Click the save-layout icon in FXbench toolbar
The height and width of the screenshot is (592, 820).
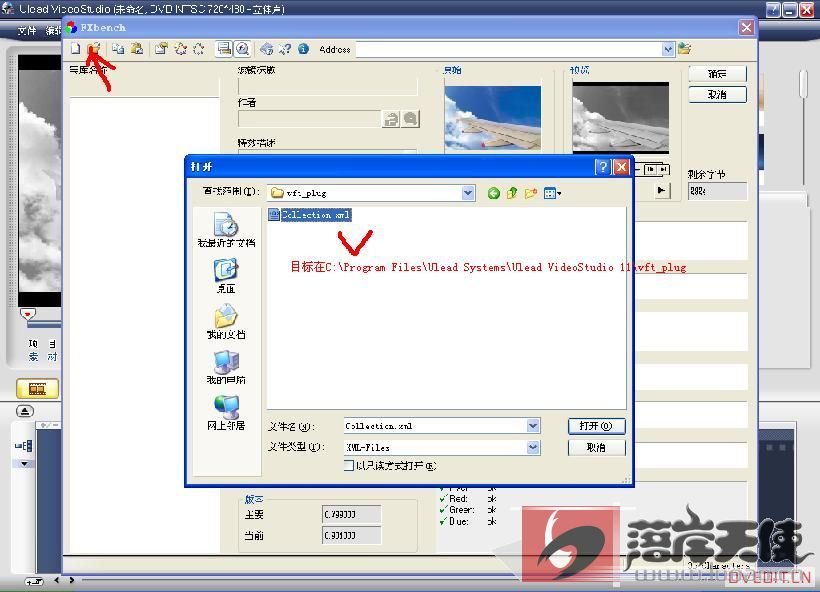(x=224, y=49)
